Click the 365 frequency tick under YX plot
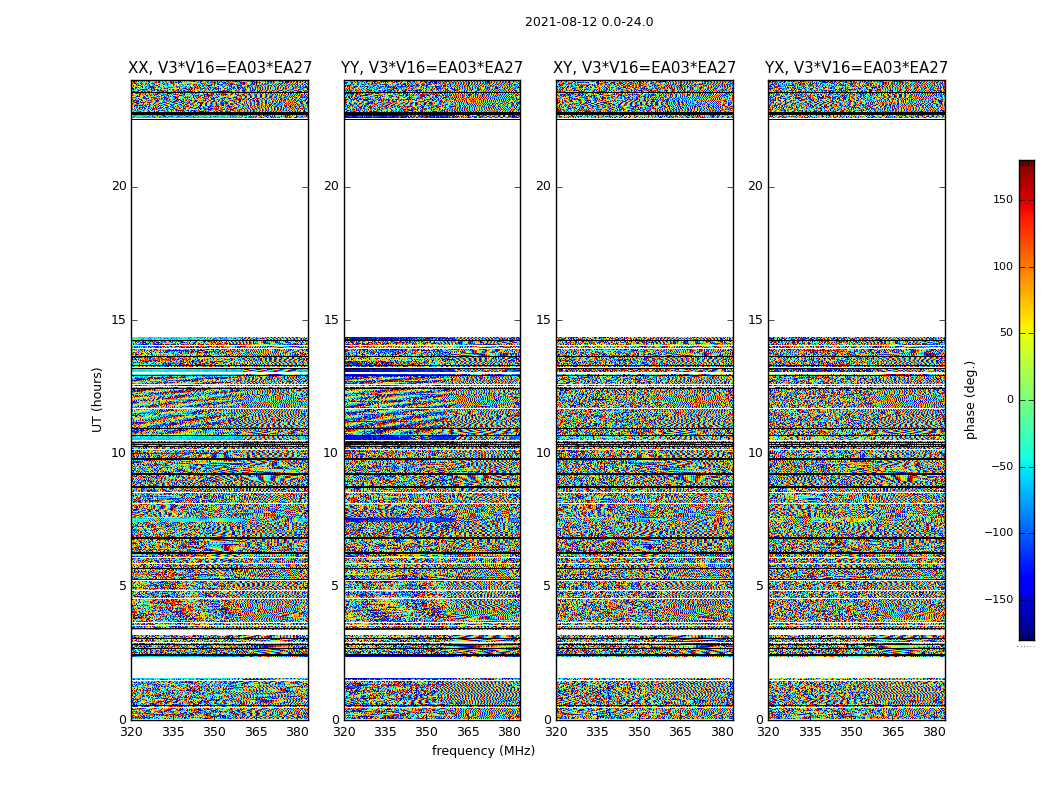Screen dimensions: 1050x800 (893, 732)
